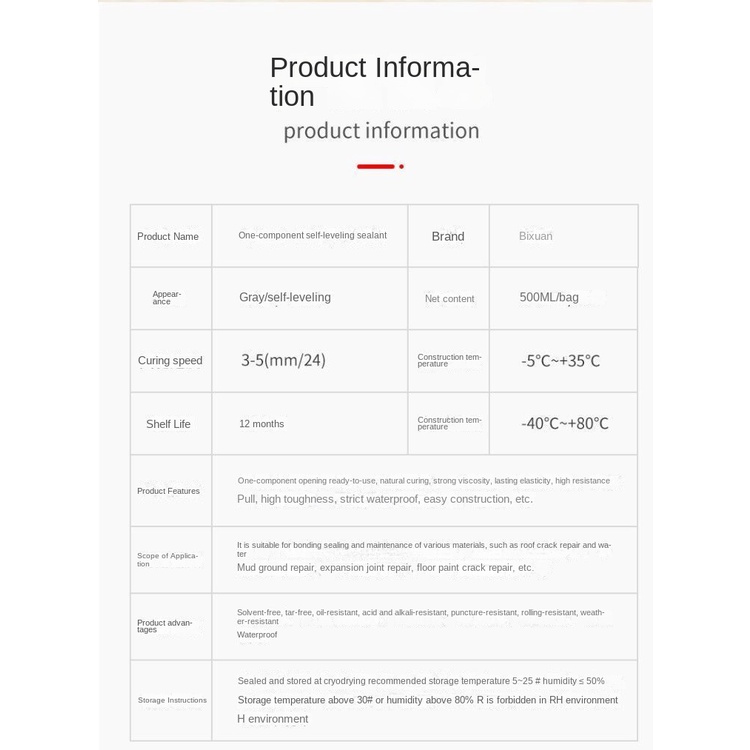Select the "Bixuan" brand value
Image resolution: width=750 pixels, height=750 pixels.
tap(536, 237)
